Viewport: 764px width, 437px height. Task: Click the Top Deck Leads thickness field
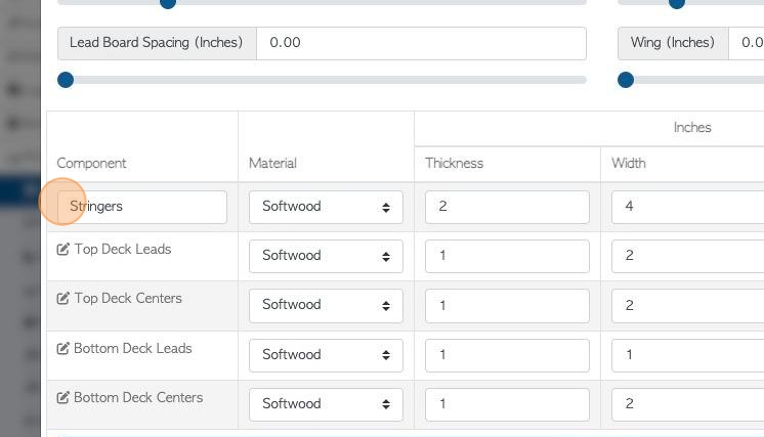click(507, 256)
